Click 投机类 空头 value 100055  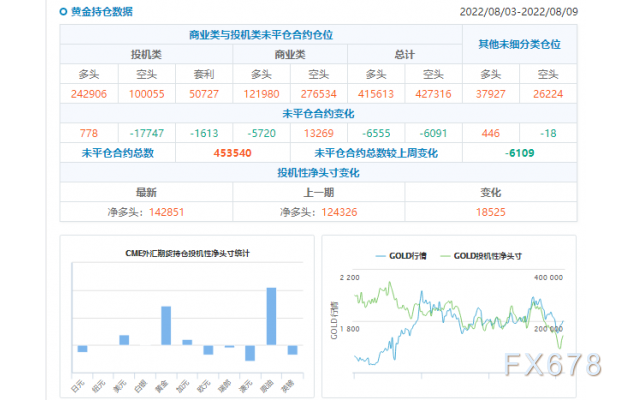point(146,94)
